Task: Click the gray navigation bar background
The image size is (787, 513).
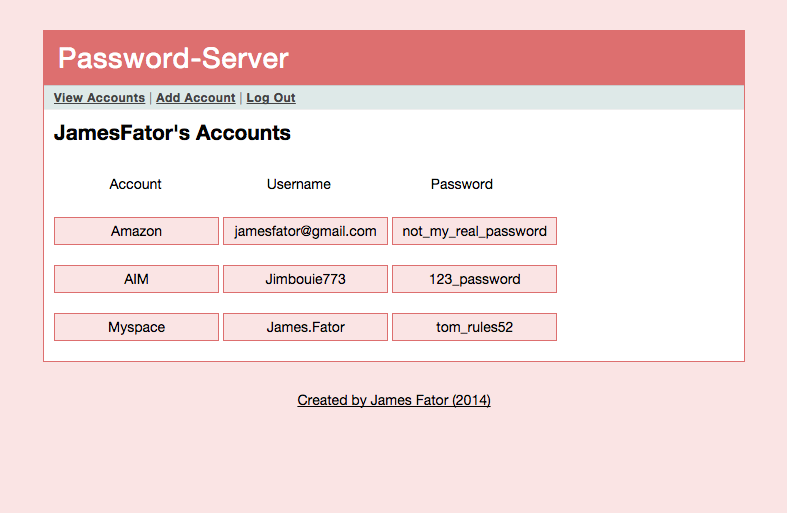Action: point(519,97)
